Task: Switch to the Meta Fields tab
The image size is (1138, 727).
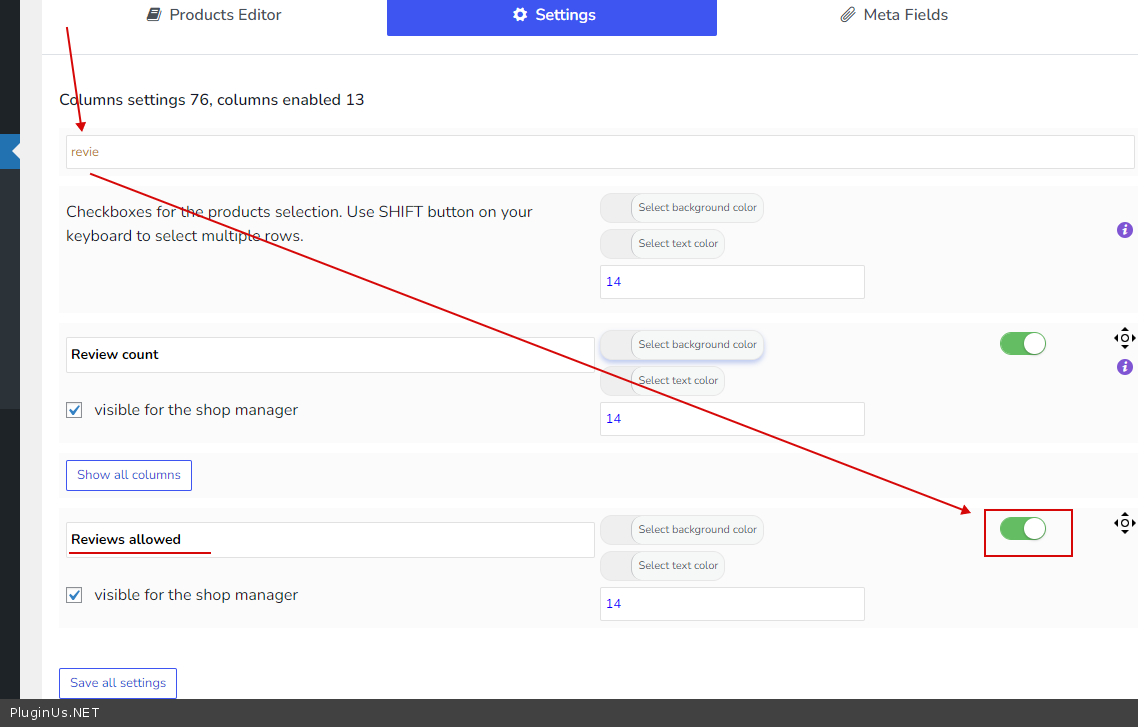Action: click(894, 15)
